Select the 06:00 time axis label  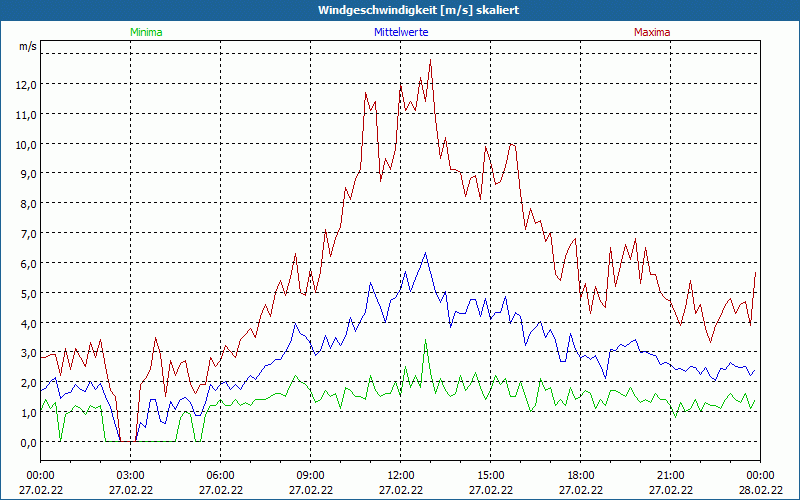[221, 475]
